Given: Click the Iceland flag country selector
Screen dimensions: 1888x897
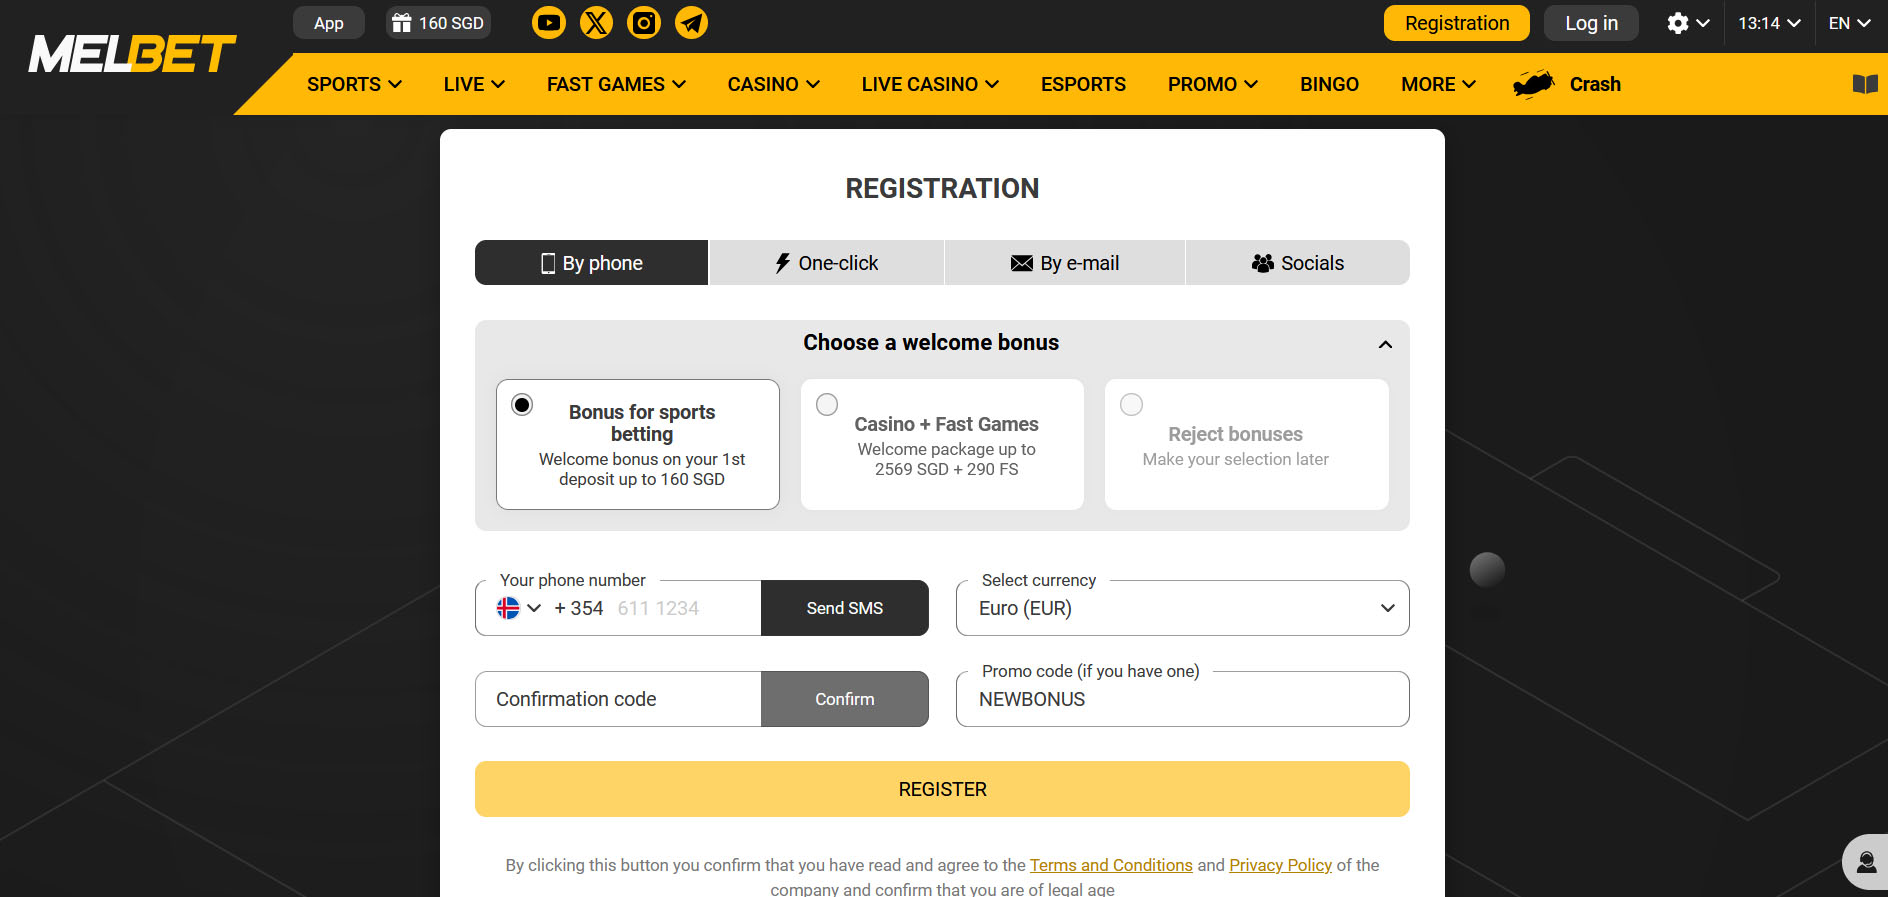Looking at the screenshot, I should (508, 608).
